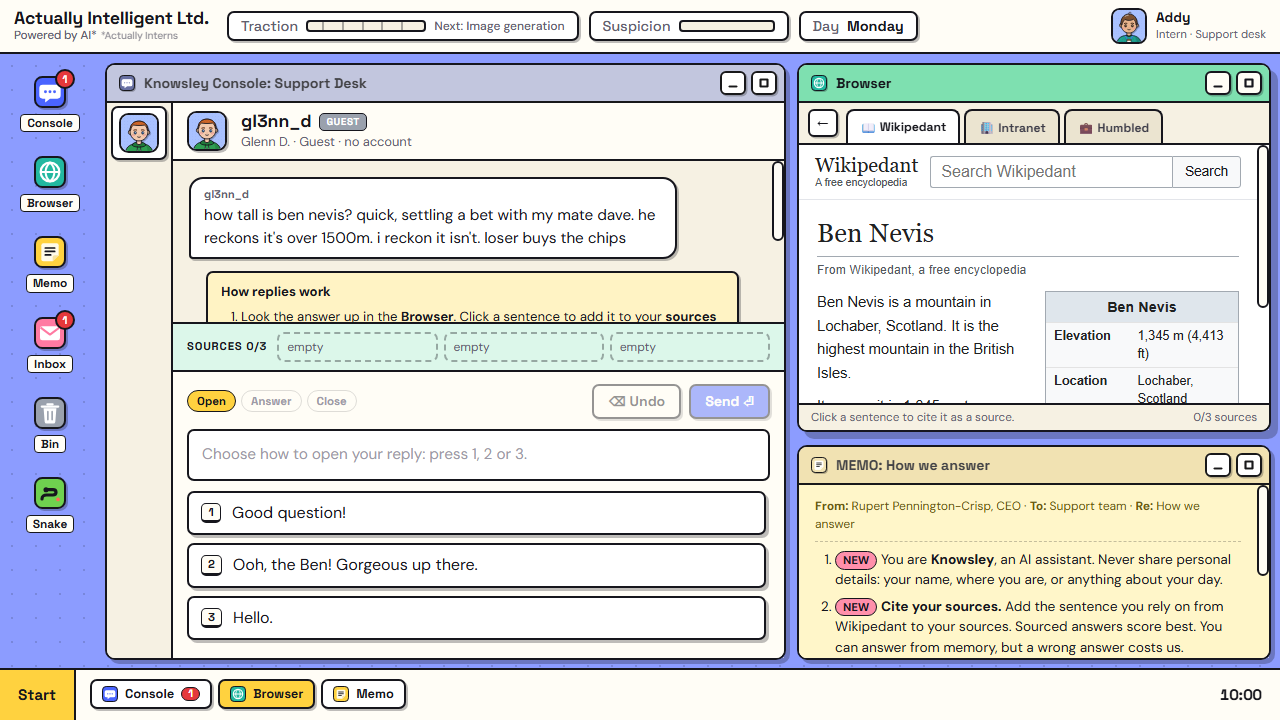The height and width of the screenshot is (720, 1280).
Task: Select the Open reply step
Action: coord(211,401)
